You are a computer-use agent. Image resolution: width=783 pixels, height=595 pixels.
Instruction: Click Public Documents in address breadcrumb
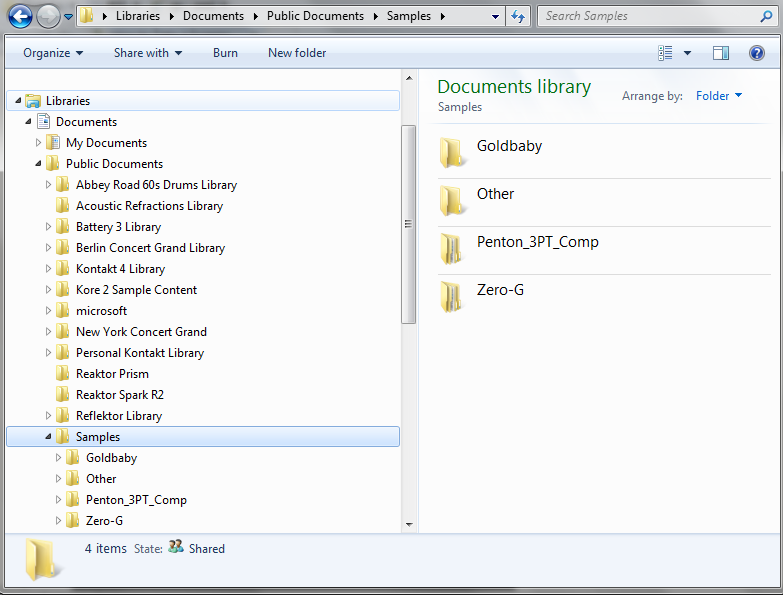(x=315, y=16)
